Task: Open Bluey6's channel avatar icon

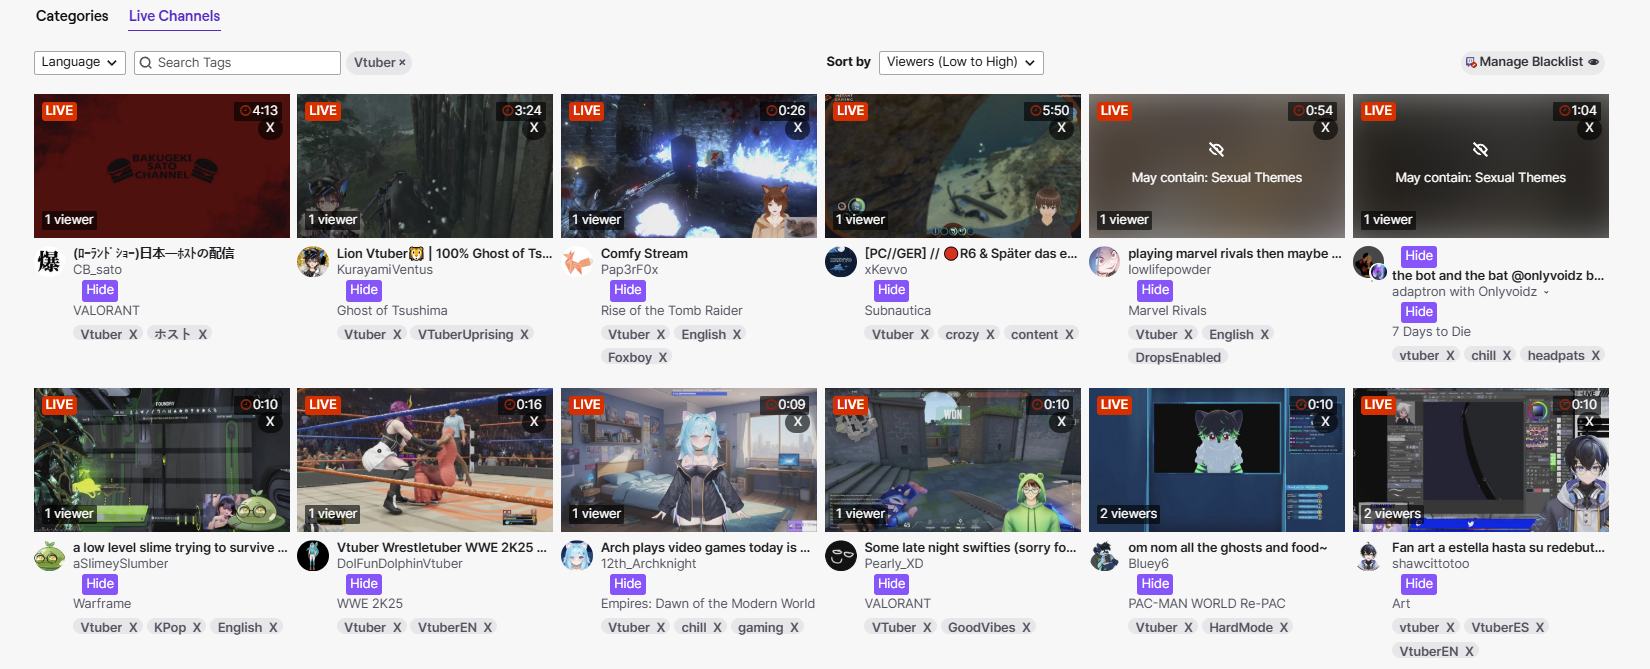Action: click(x=1105, y=556)
